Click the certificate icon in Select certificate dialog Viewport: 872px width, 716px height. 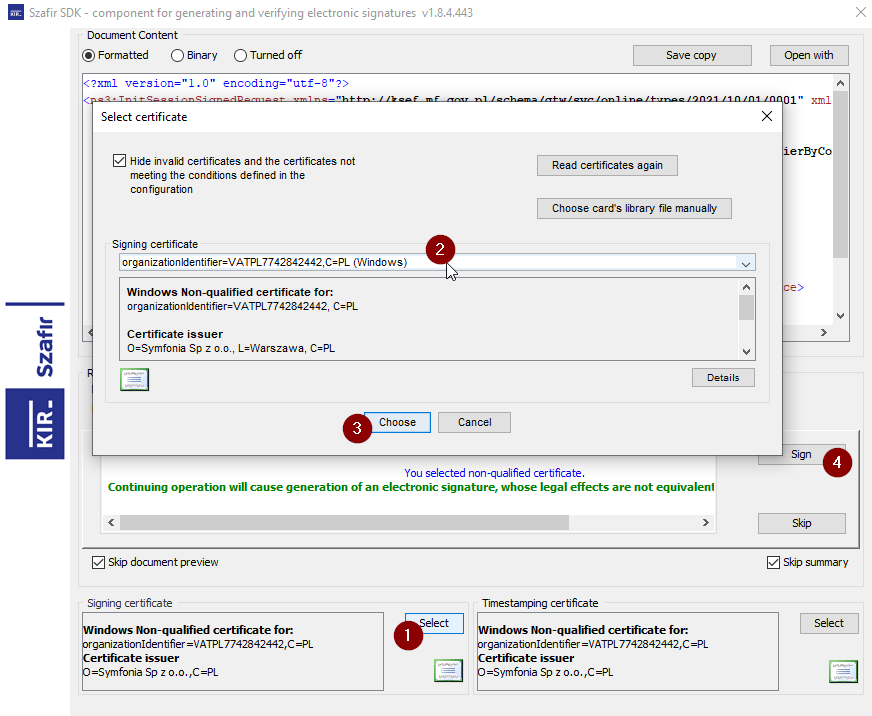tap(134, 379)
